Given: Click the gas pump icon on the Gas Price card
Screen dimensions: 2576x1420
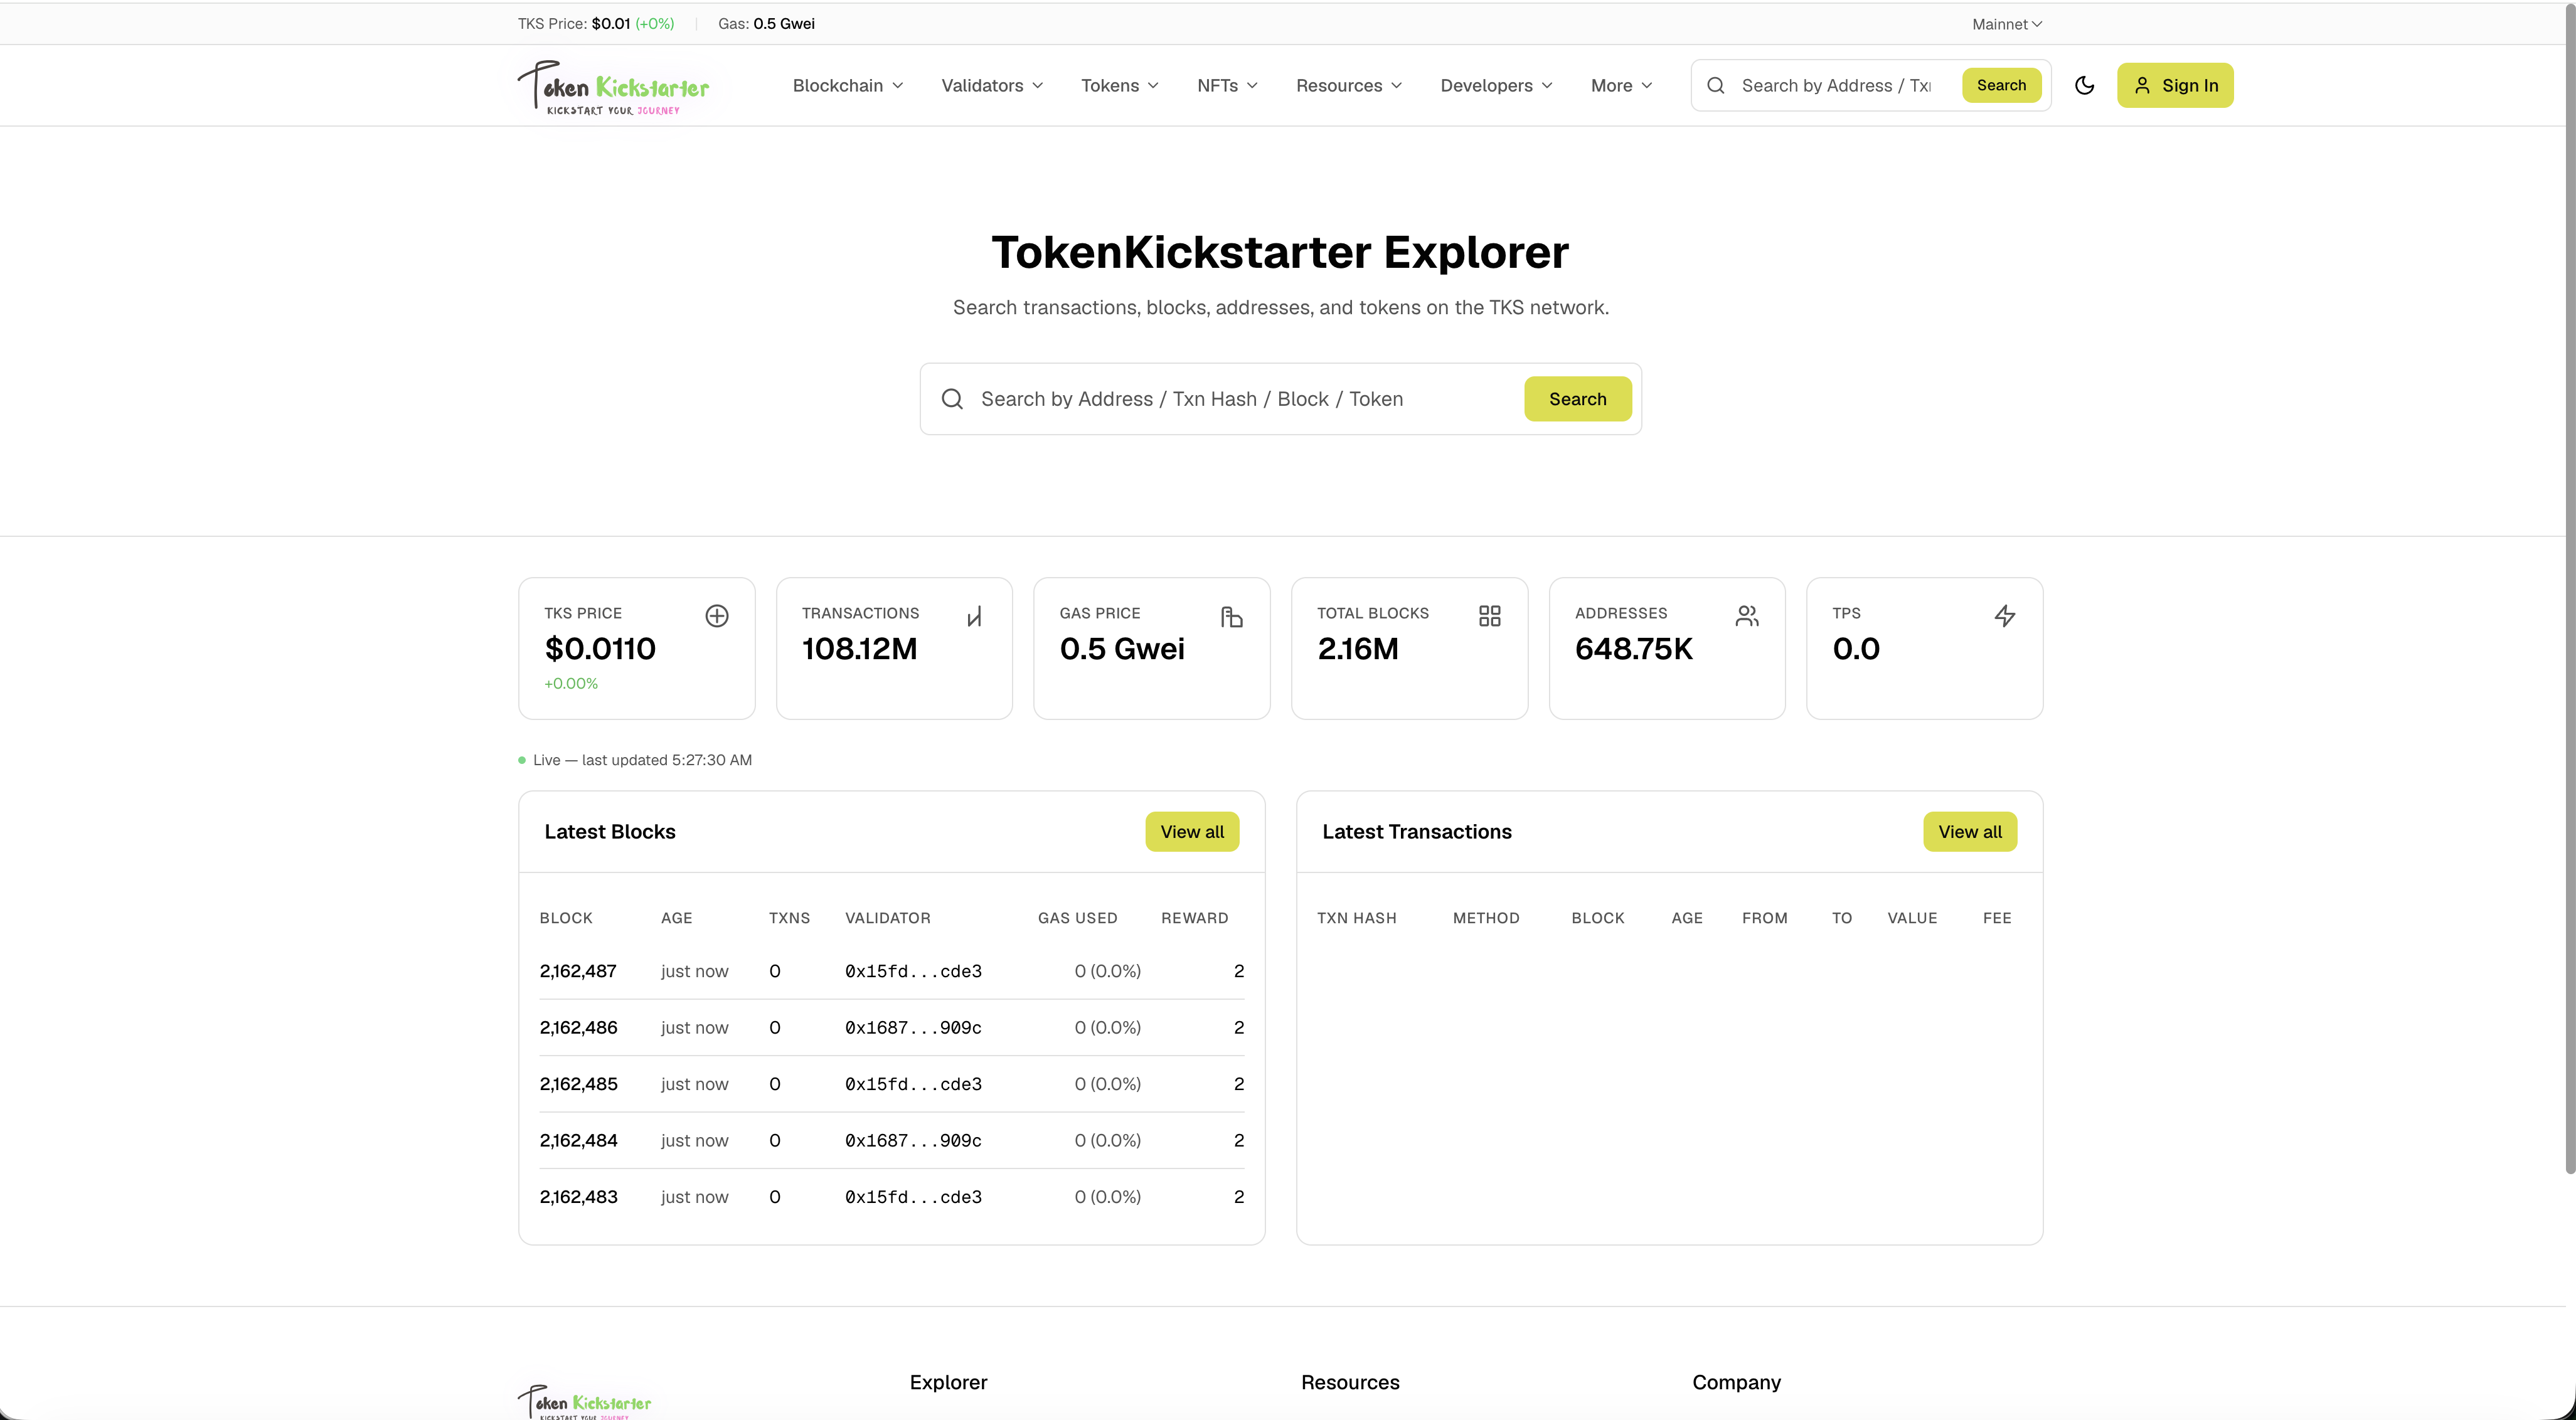Looking at the screenshot, I should click(1232, 616).
